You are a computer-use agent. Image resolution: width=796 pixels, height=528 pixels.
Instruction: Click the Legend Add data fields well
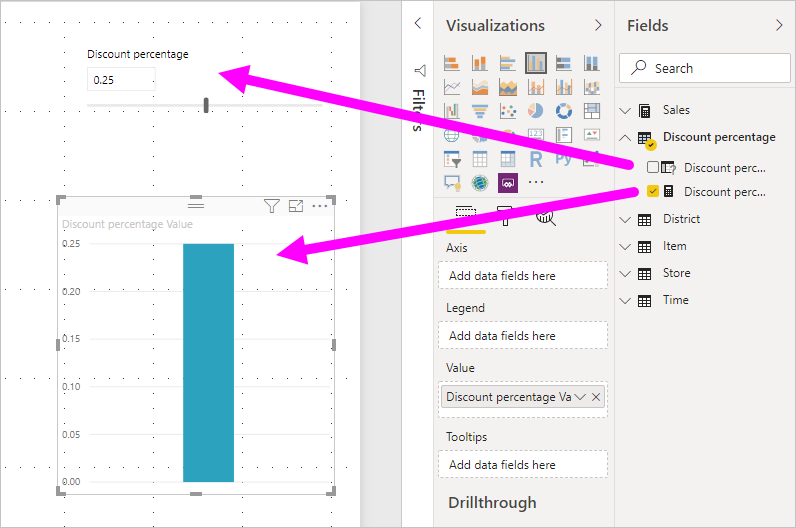pos(523,336)
